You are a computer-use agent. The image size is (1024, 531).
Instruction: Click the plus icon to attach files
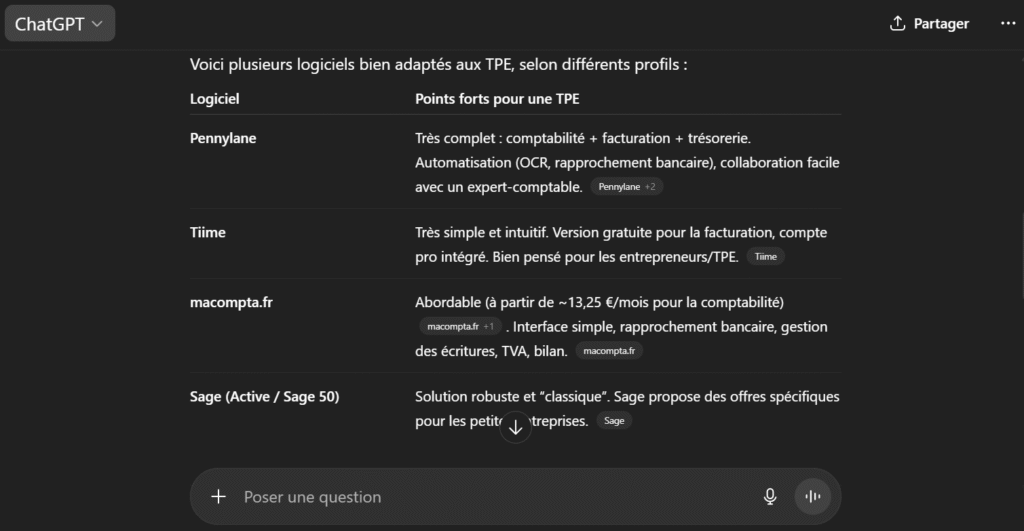pyautogui.click(x=218, y=497)
